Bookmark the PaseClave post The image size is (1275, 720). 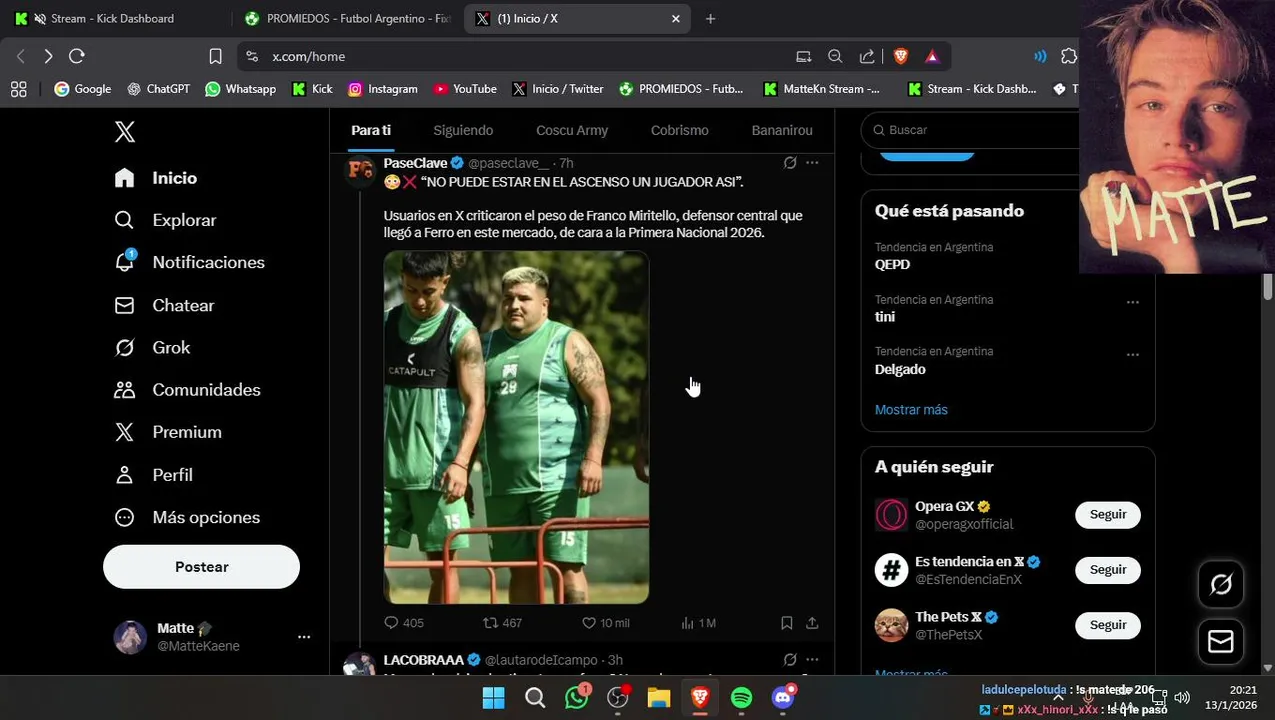click(x=787, y=623)
